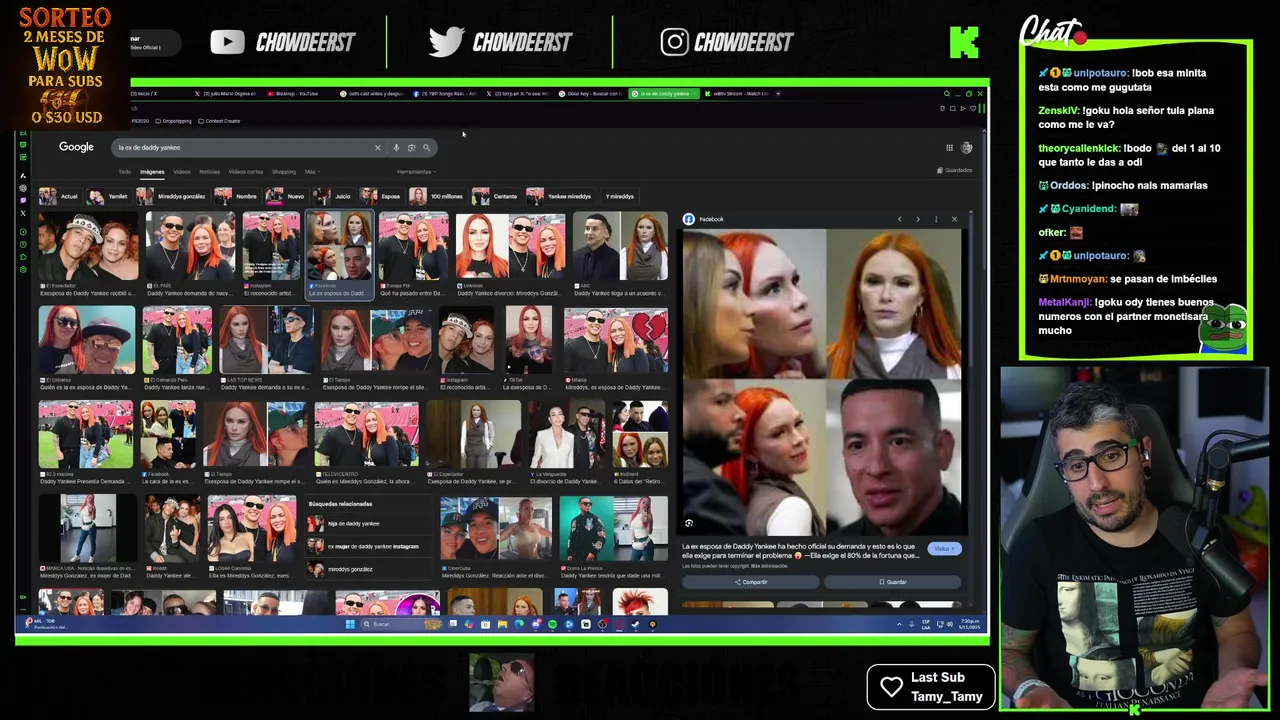Select the Nuevo filter chip
This screenshot has width=1280, height=720.
286,196
